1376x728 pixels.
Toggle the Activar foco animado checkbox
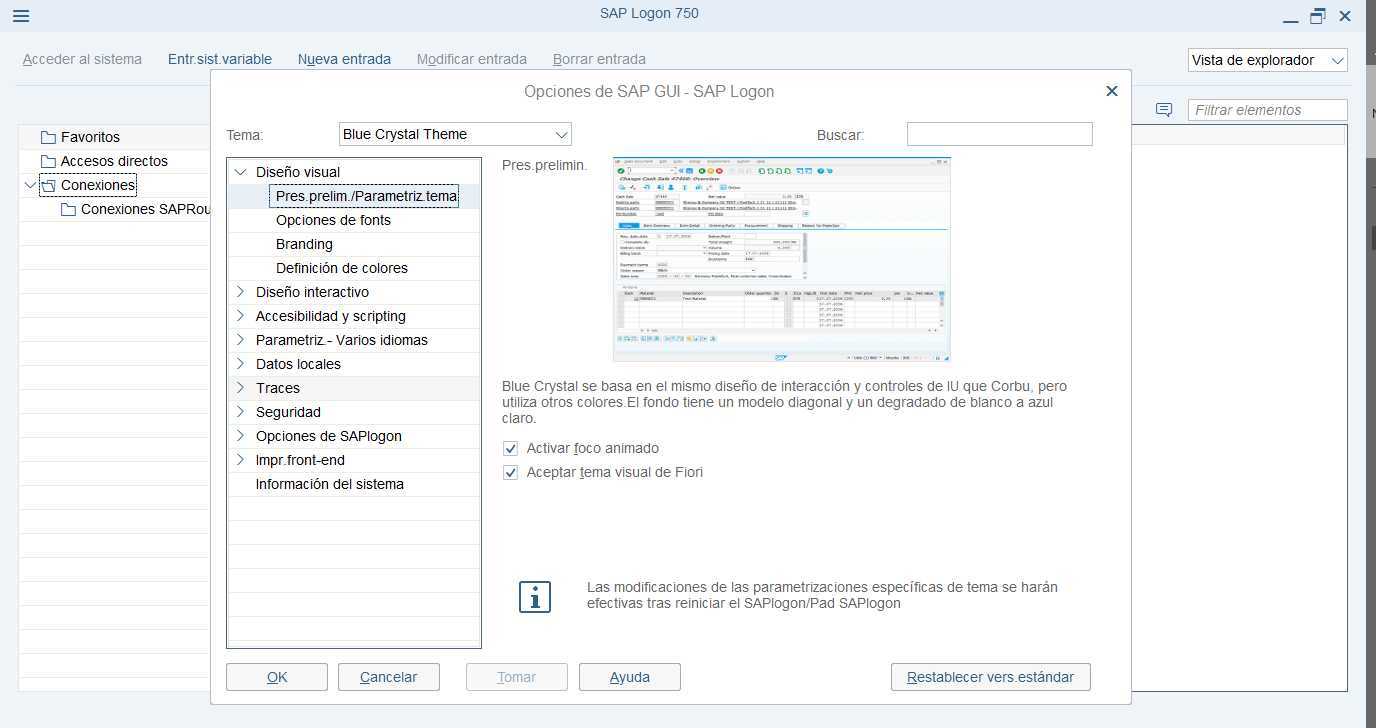510,448
